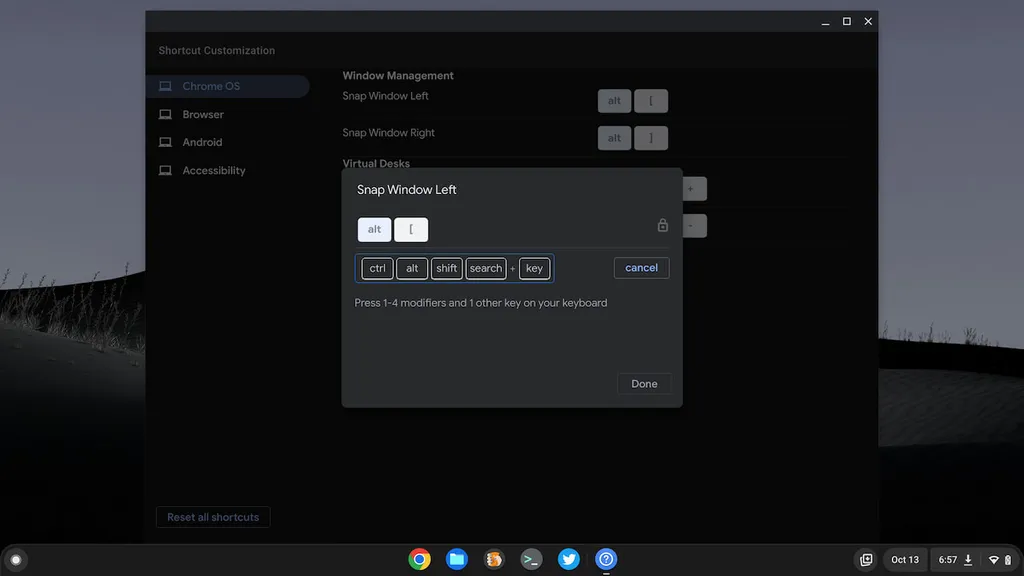1024x576 pixels.
Task: Toggle the ctrl modifier chip
Action: click(377, 268)
